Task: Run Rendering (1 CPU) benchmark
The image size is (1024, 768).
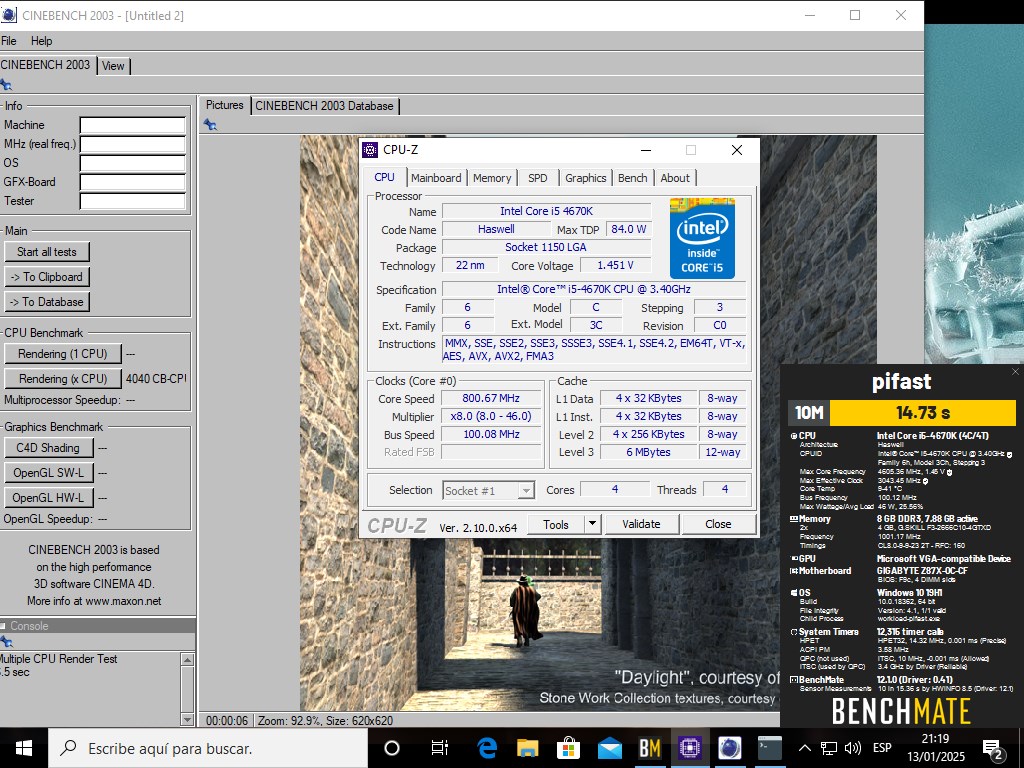Action: point(63,353)
